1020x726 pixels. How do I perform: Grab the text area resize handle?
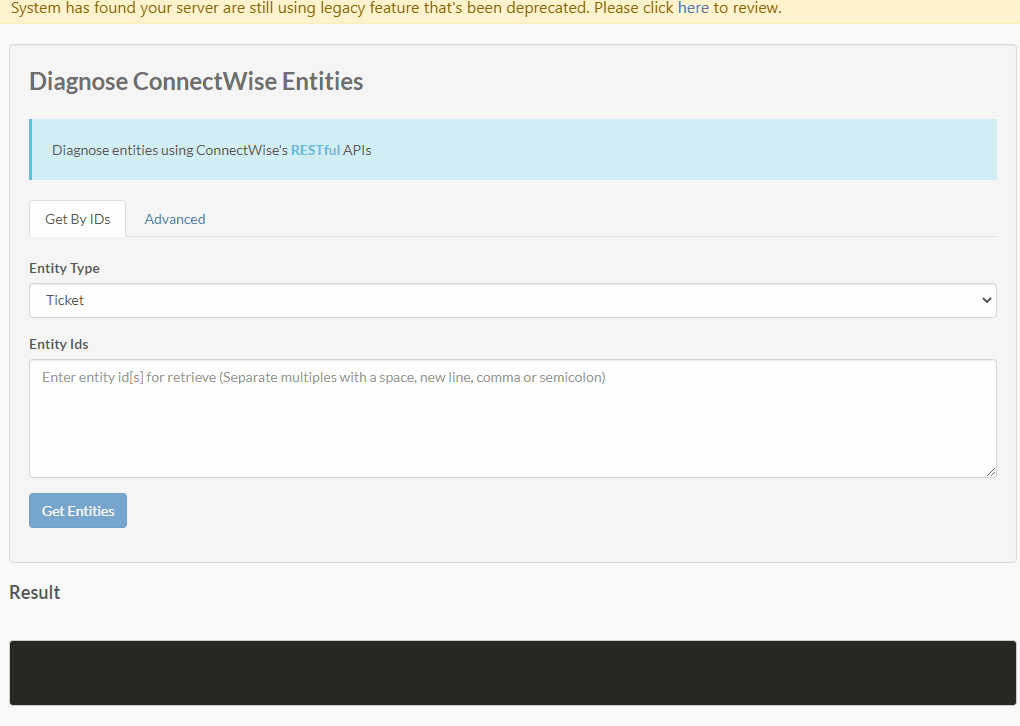click(990, 472)
